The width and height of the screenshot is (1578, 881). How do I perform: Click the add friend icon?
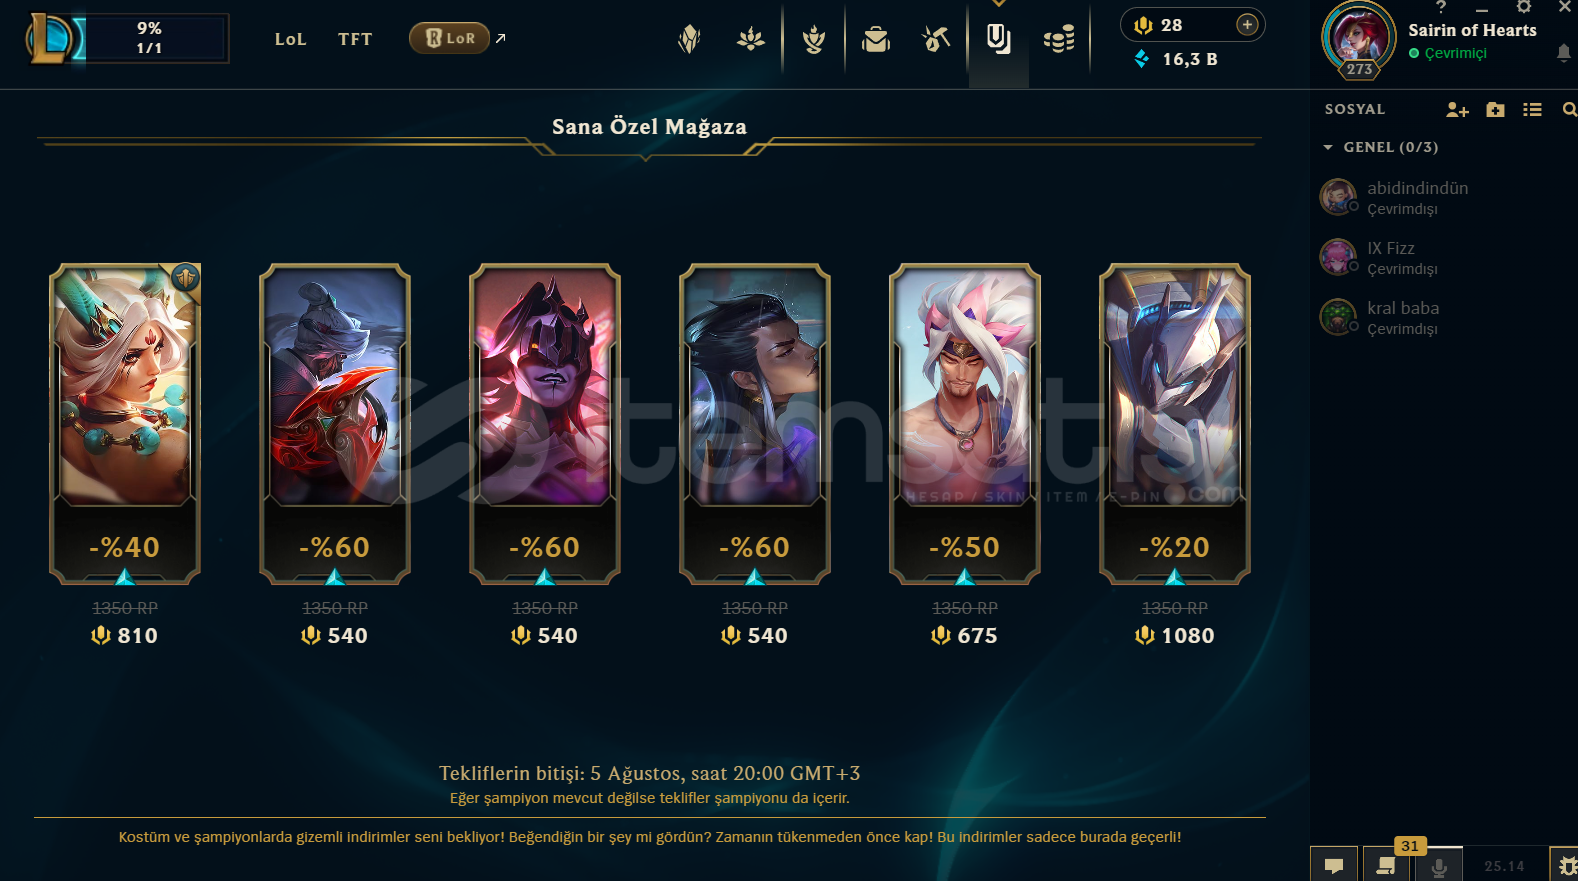(1457, 110)
